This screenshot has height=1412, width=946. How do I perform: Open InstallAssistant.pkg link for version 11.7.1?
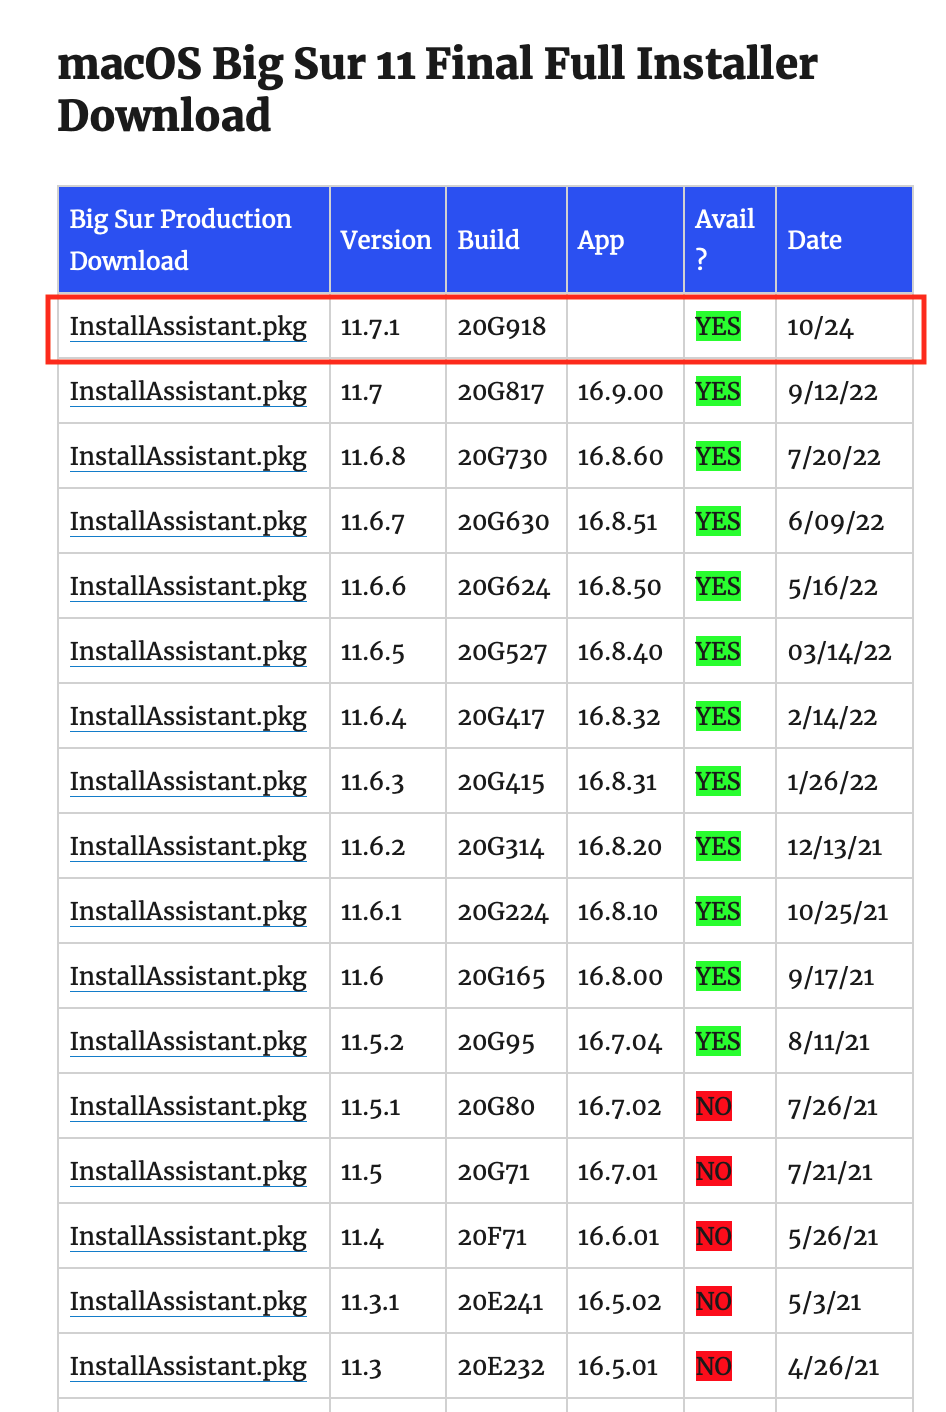pos(188,327)
